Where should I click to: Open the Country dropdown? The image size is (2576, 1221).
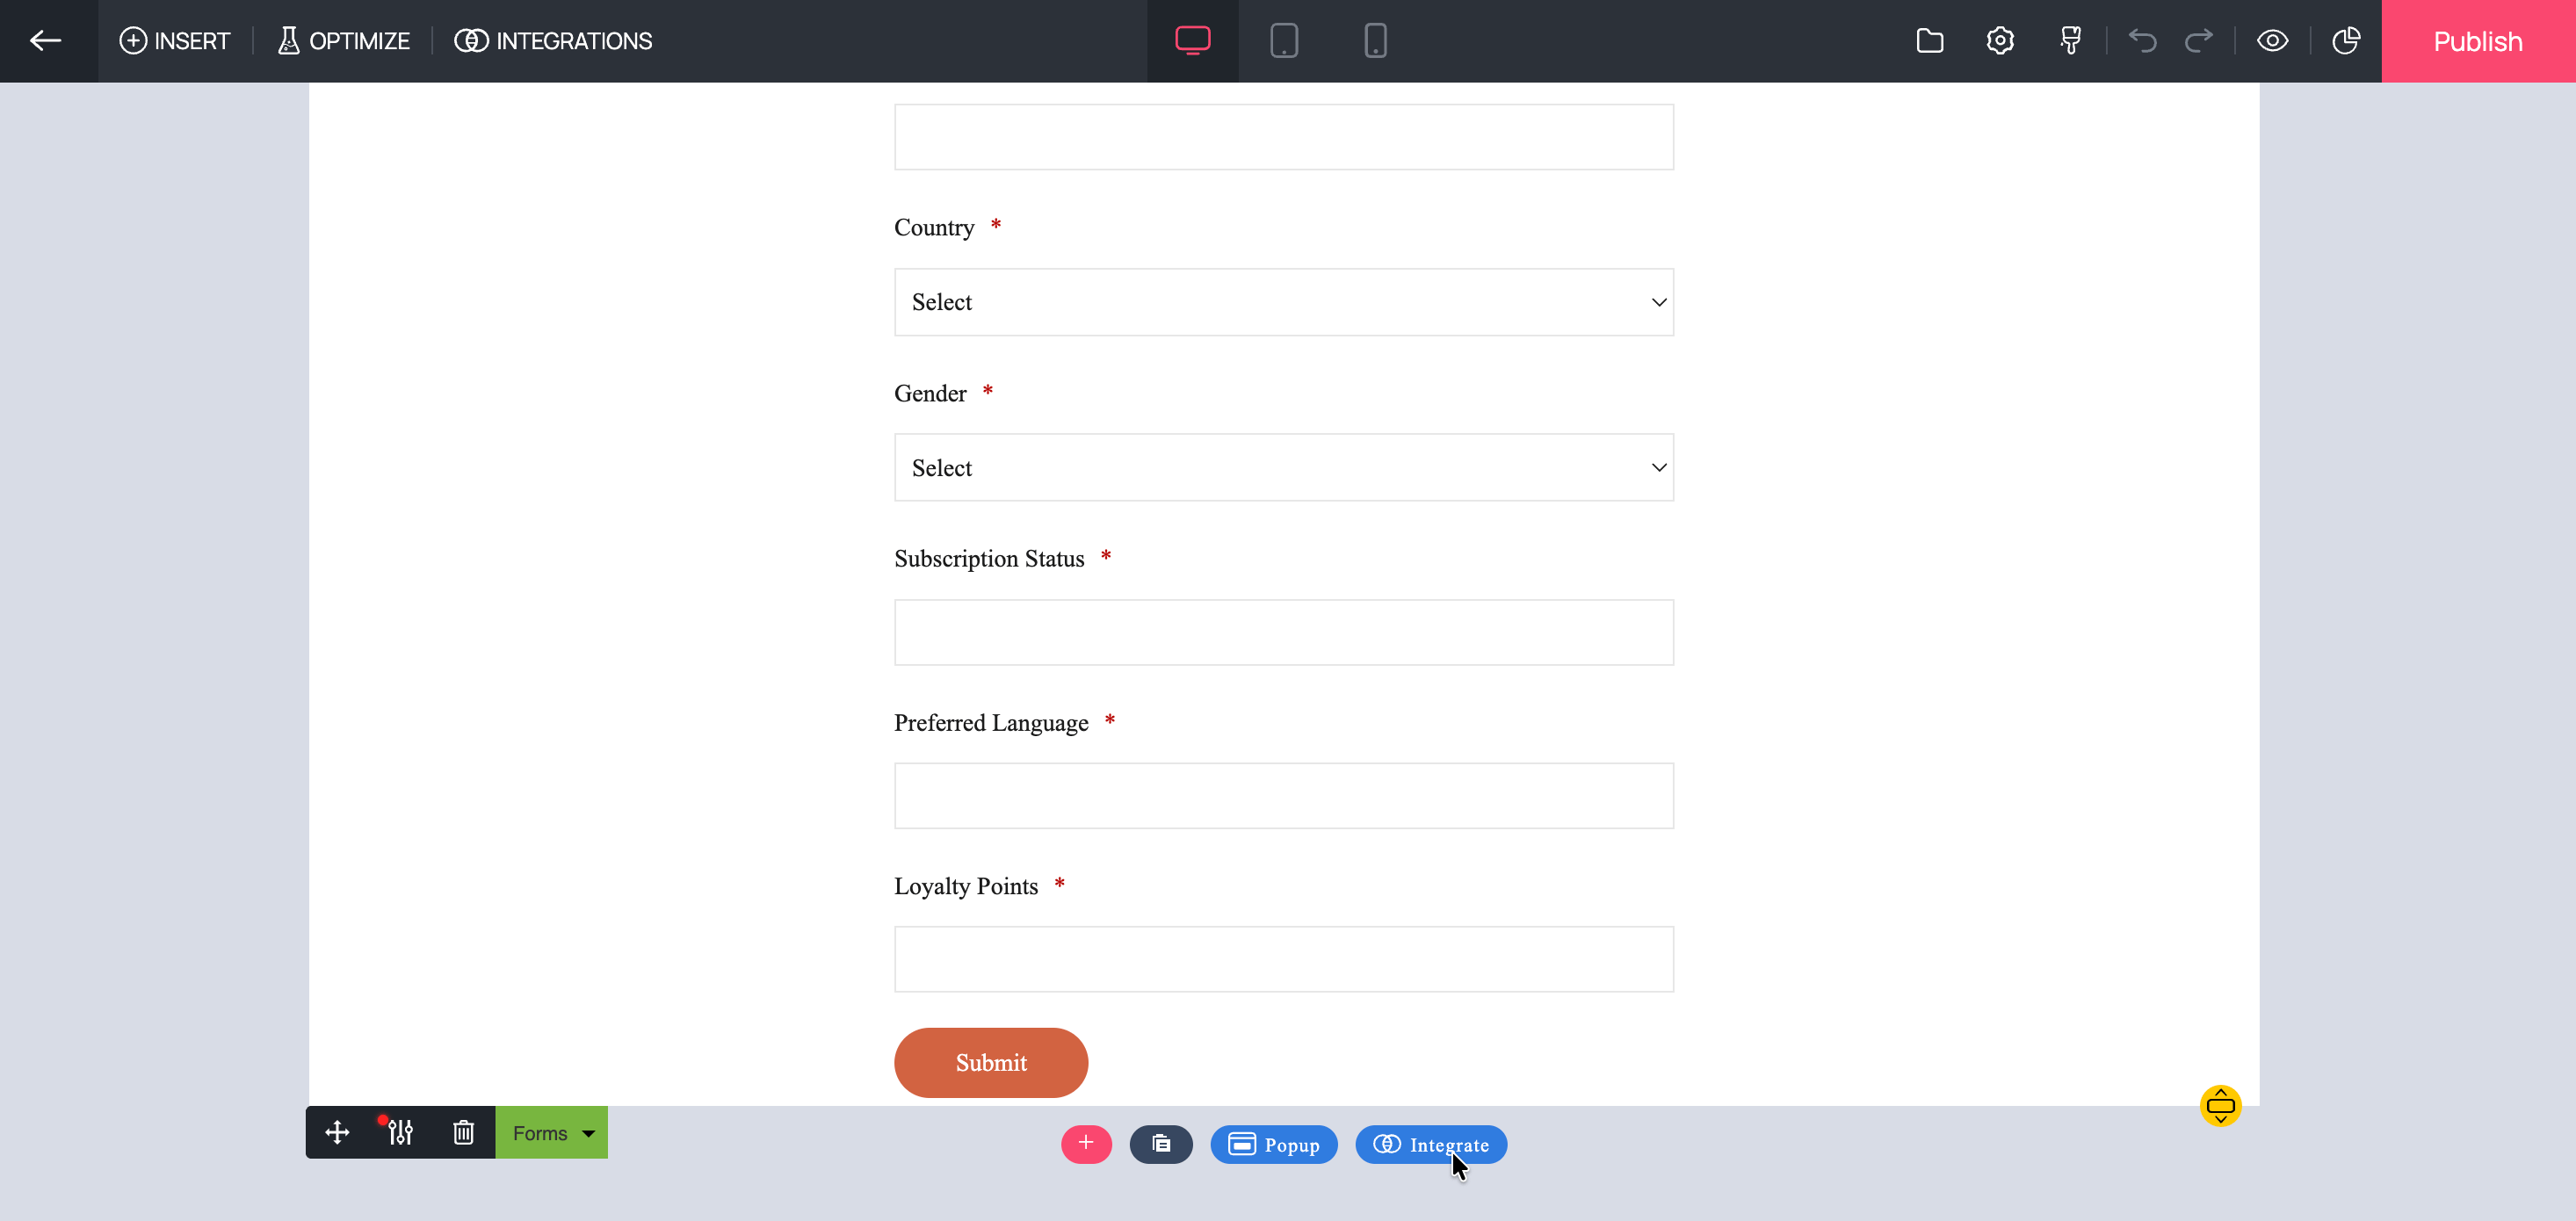pos(1283,302)
